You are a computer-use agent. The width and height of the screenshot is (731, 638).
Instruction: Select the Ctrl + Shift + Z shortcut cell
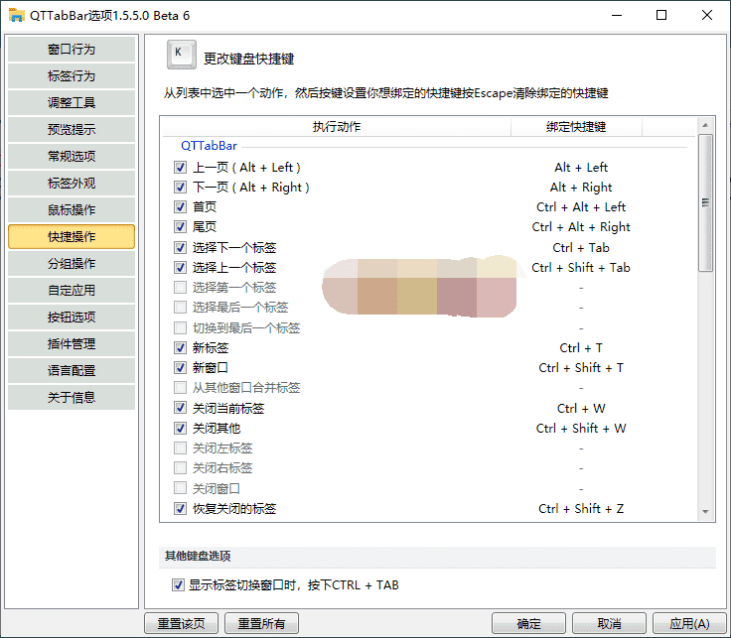581,508
